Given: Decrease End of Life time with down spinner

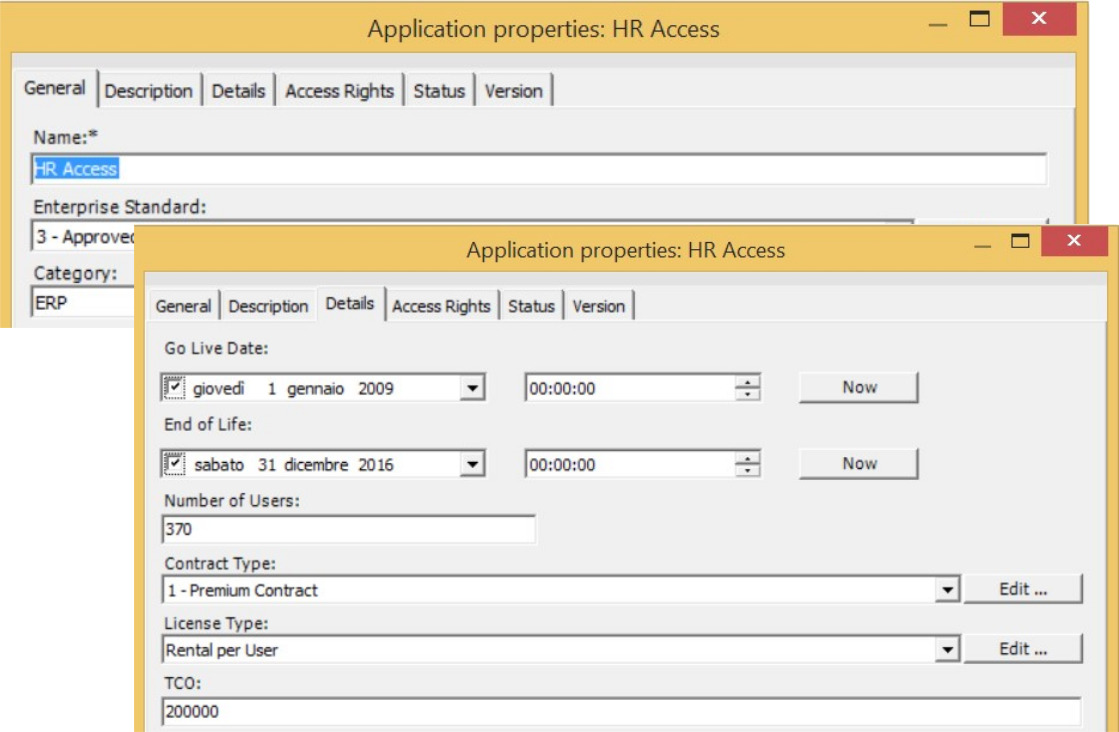Looking at the screenshot, I should [747, 470].
